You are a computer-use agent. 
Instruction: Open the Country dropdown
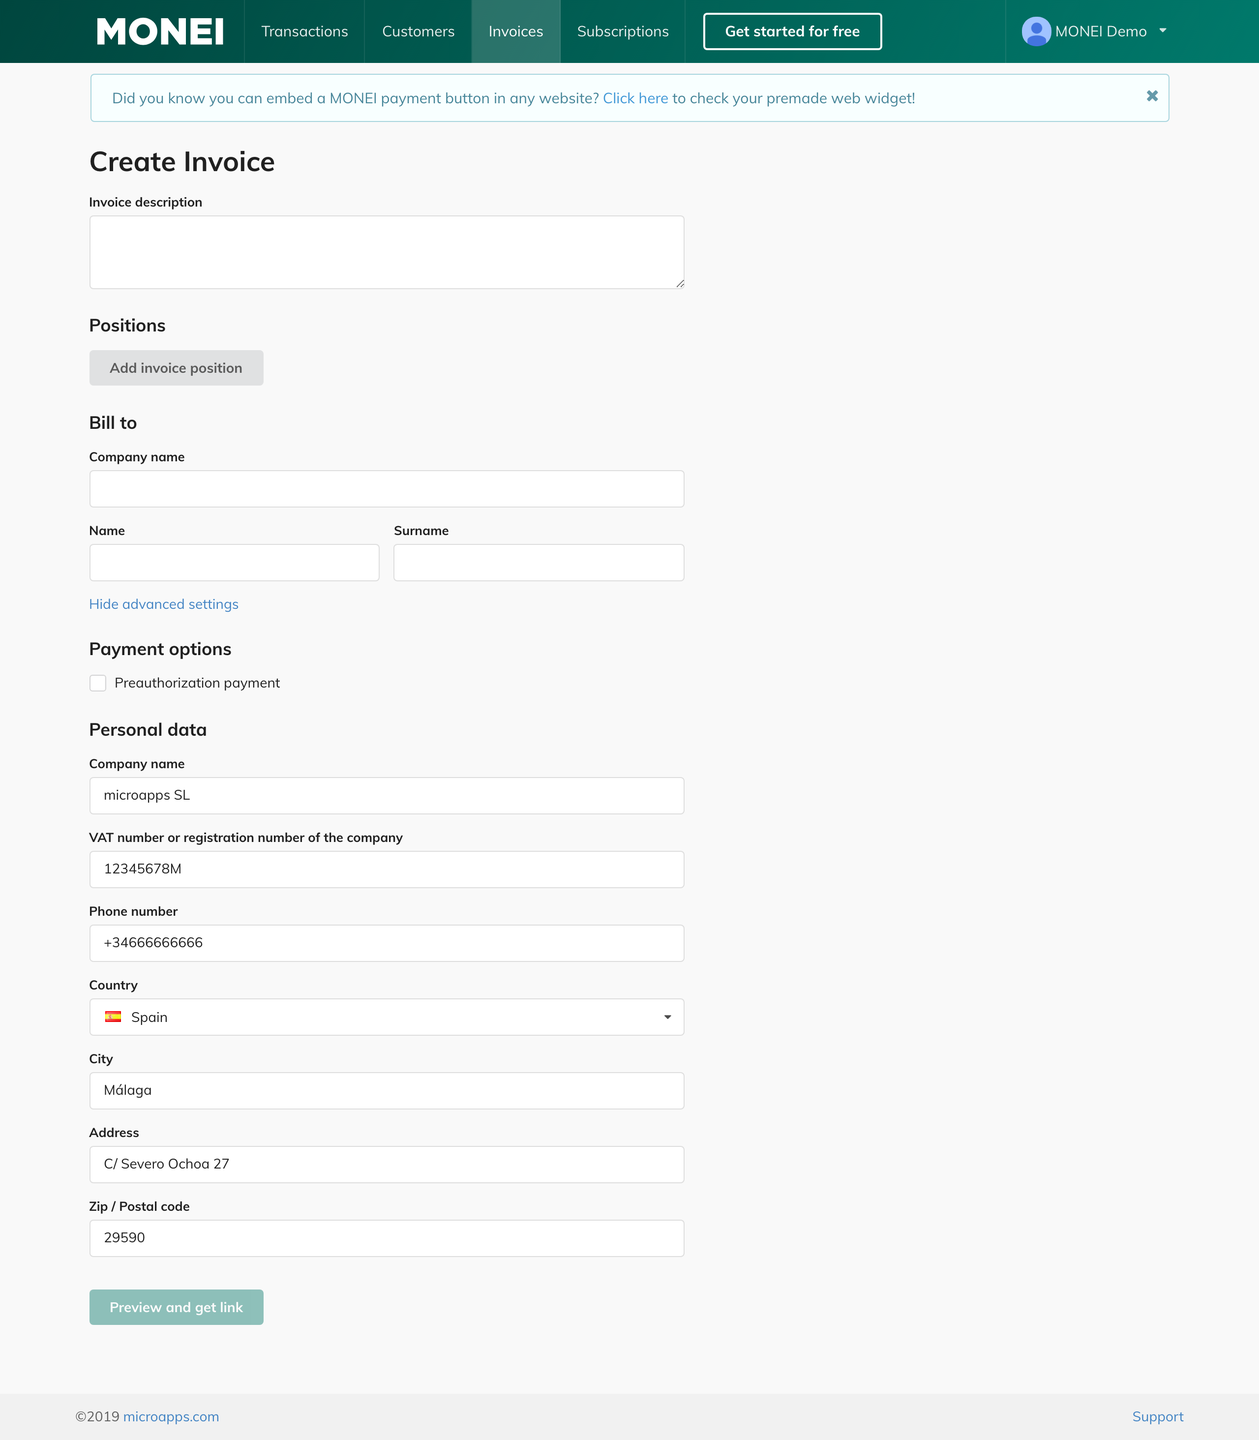coord(386,1017)
